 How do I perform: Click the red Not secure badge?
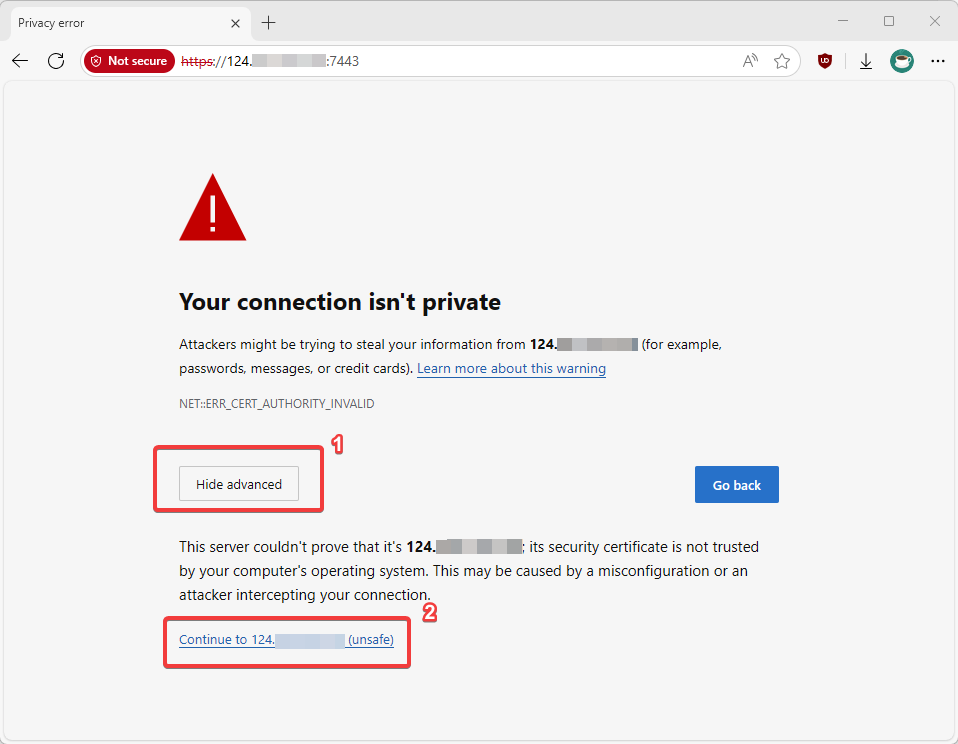pyautogui.click(x=130, y=60)
